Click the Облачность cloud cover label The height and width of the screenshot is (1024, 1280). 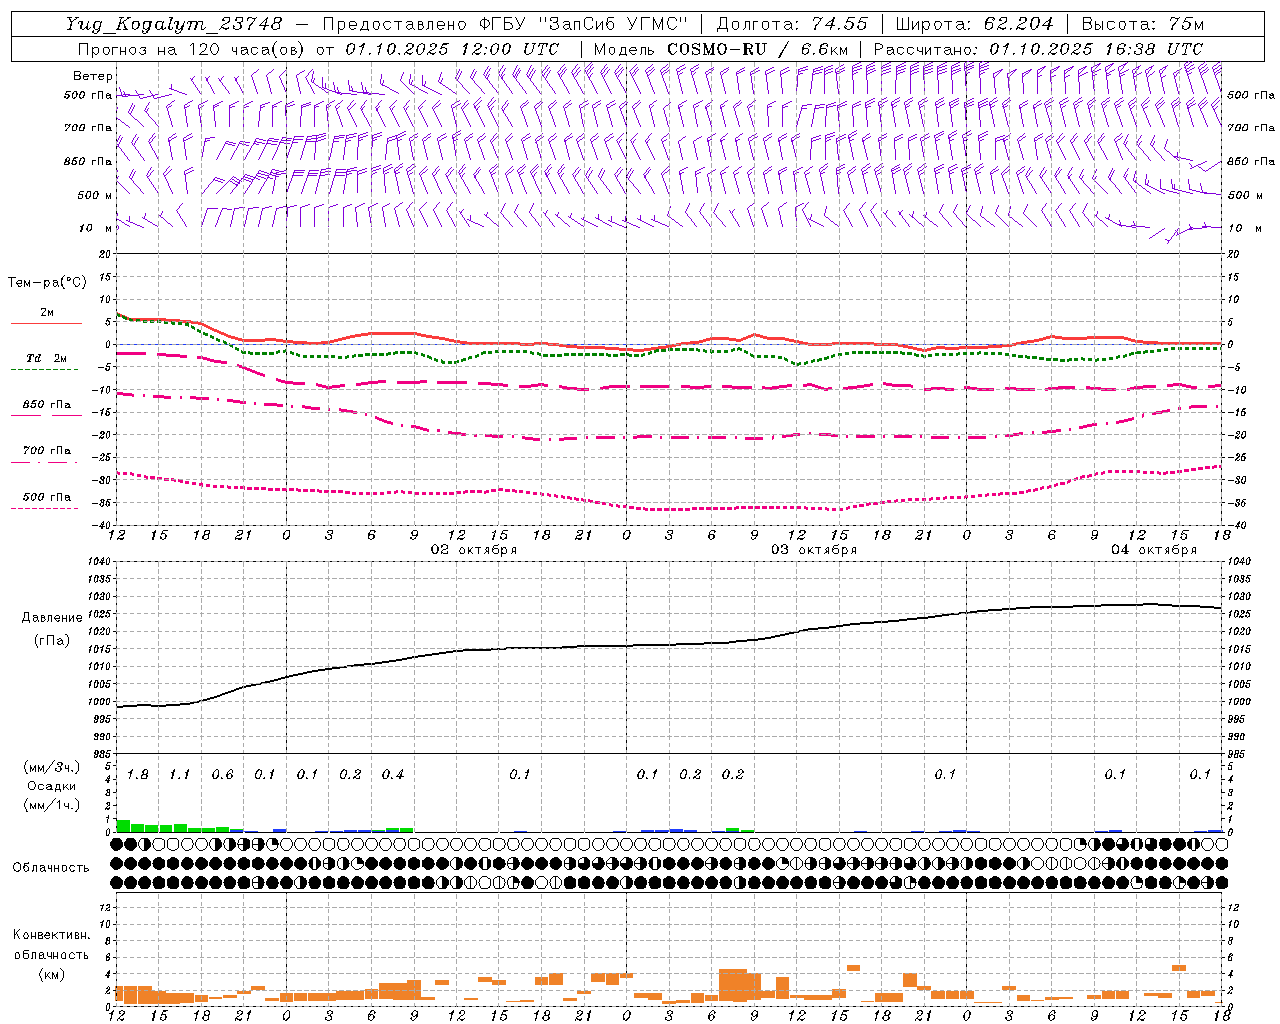click(51, 868)
